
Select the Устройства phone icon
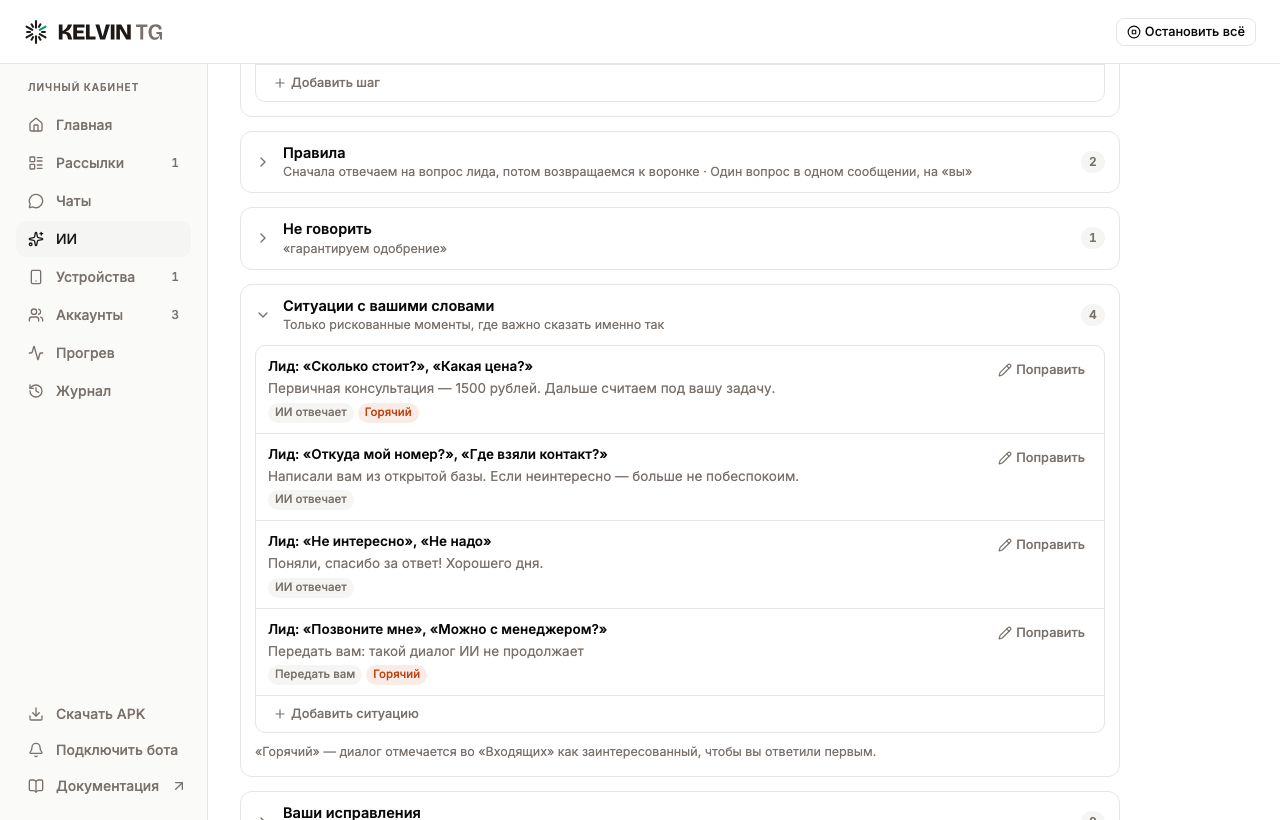(36, 277)
